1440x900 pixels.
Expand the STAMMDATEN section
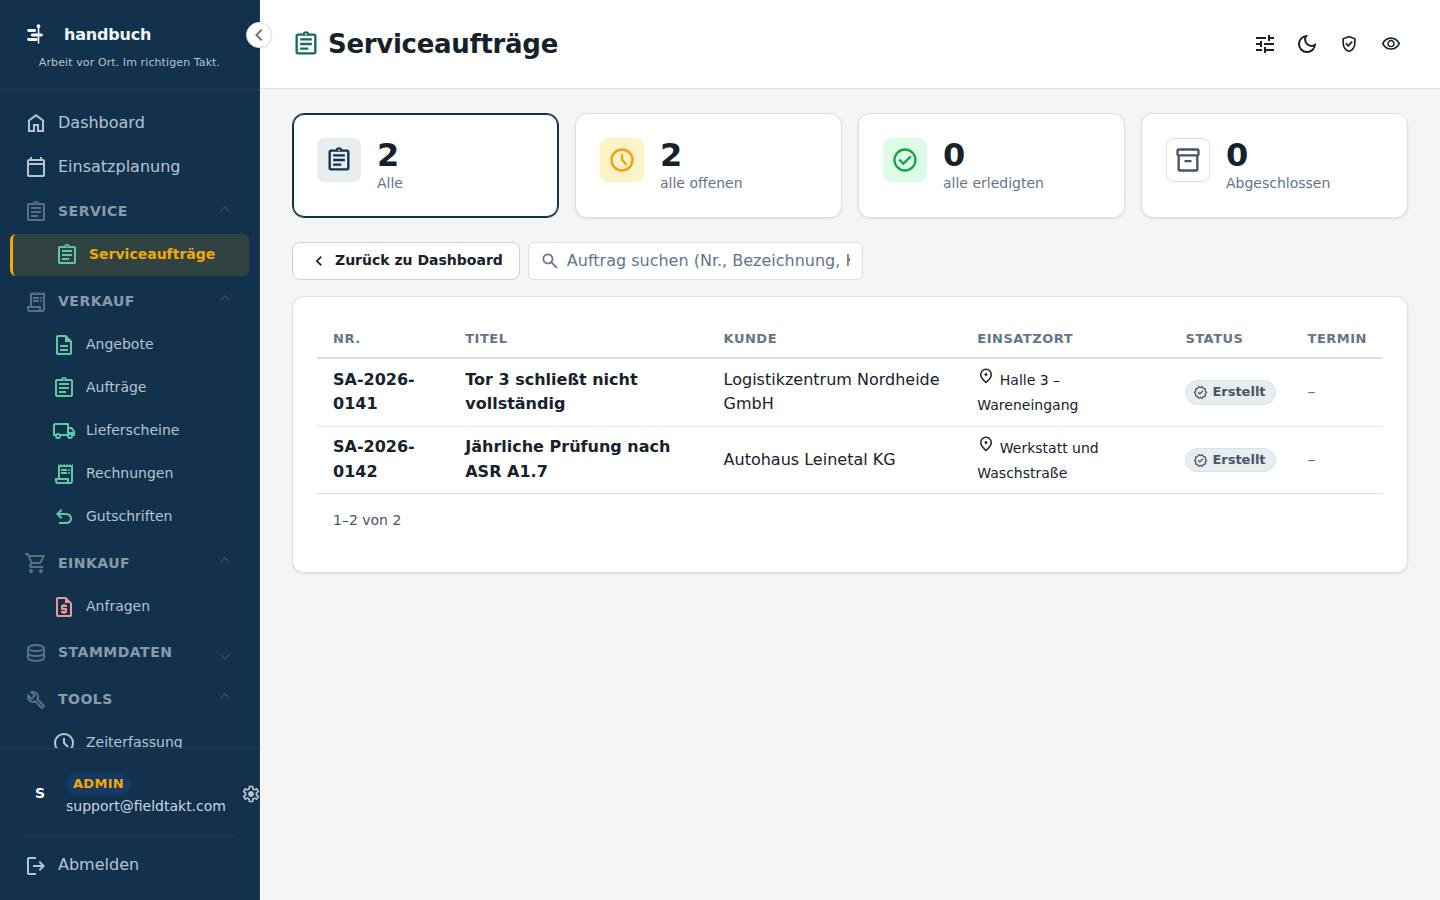(x=130, y=652)
